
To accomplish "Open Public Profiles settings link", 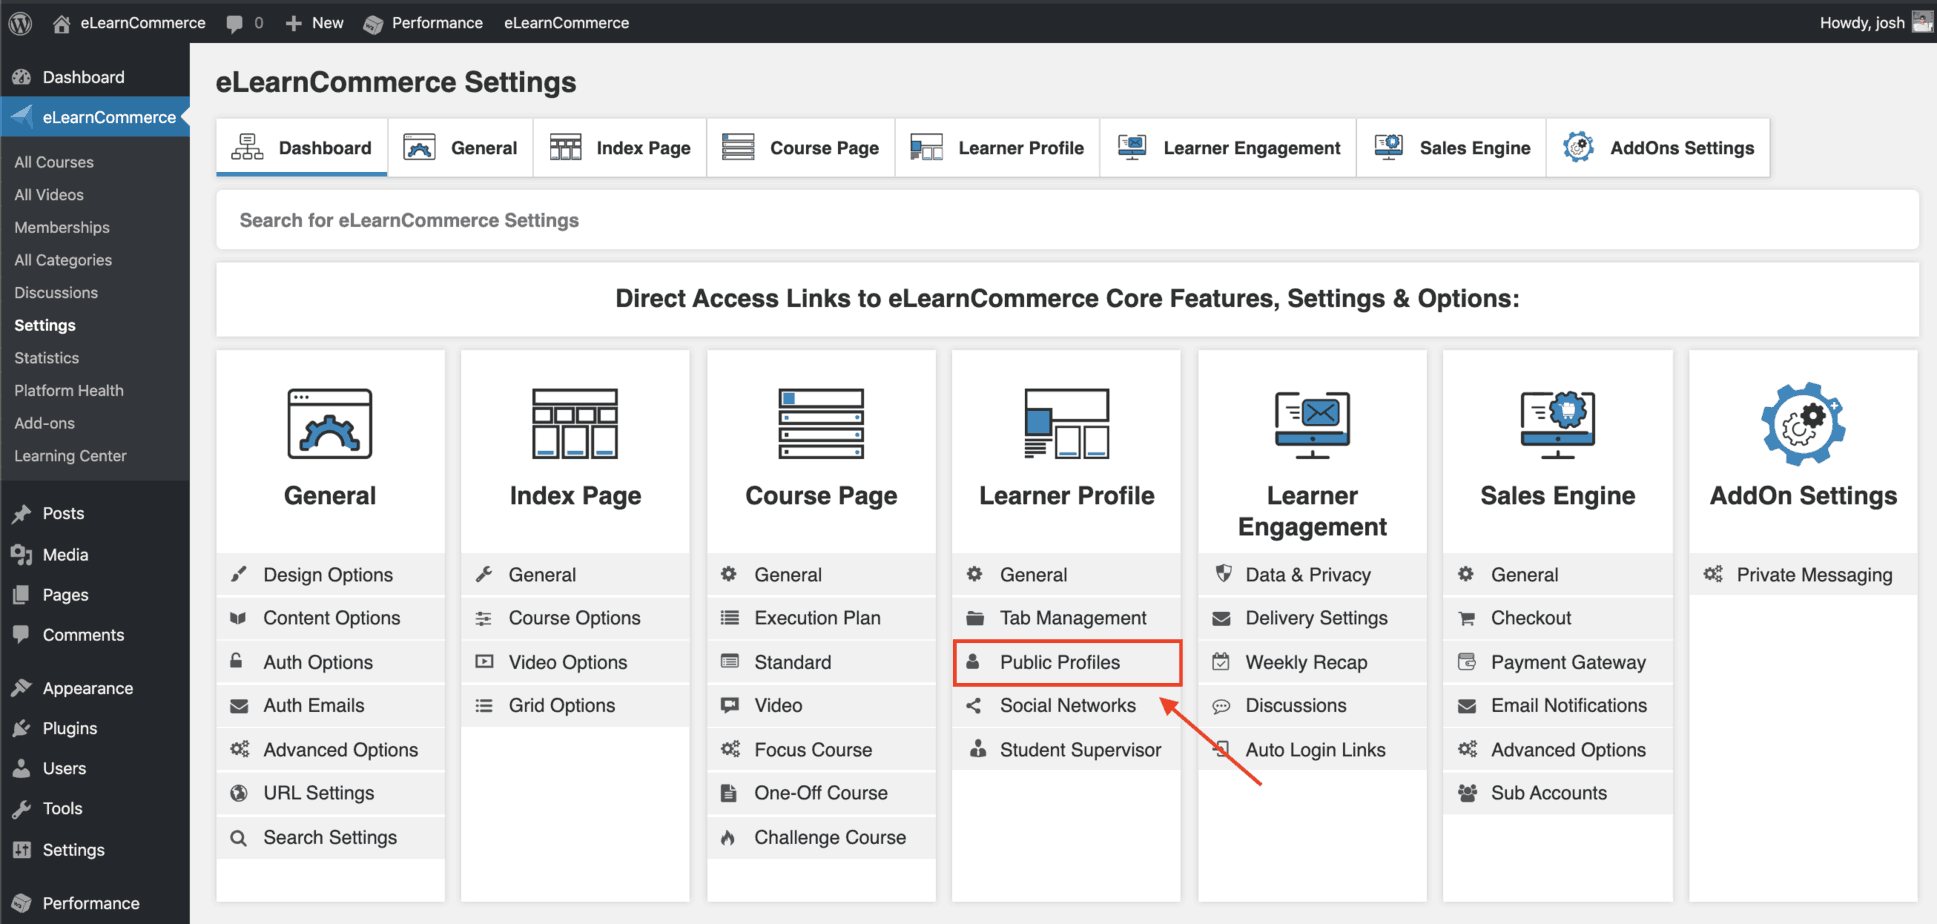I will tap(1060, 662).
